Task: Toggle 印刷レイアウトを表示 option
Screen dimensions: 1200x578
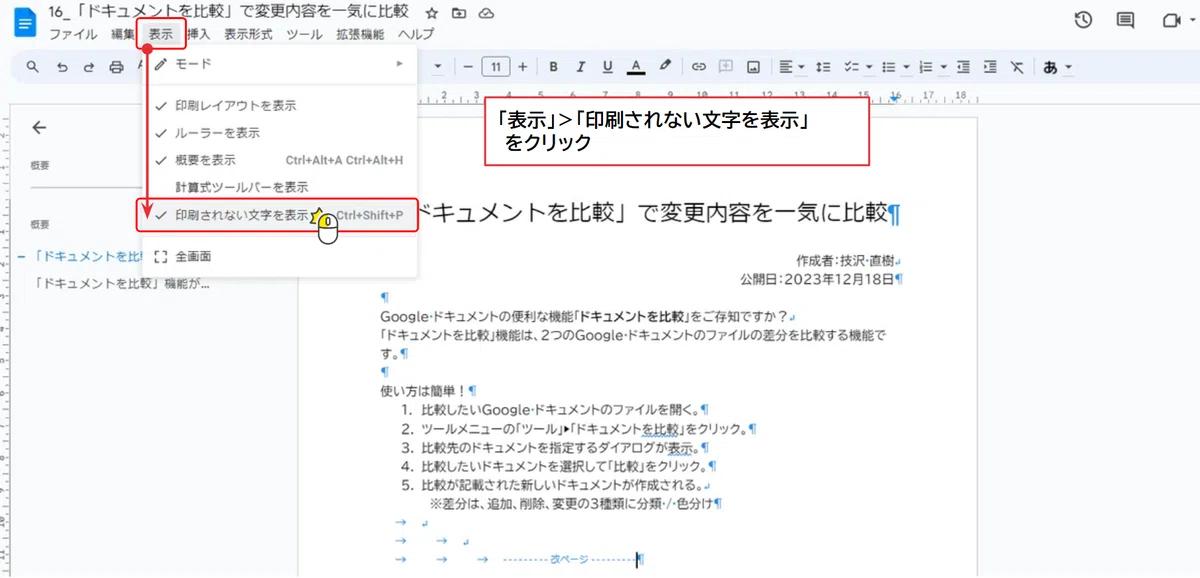Action: [x=236, y=105]
